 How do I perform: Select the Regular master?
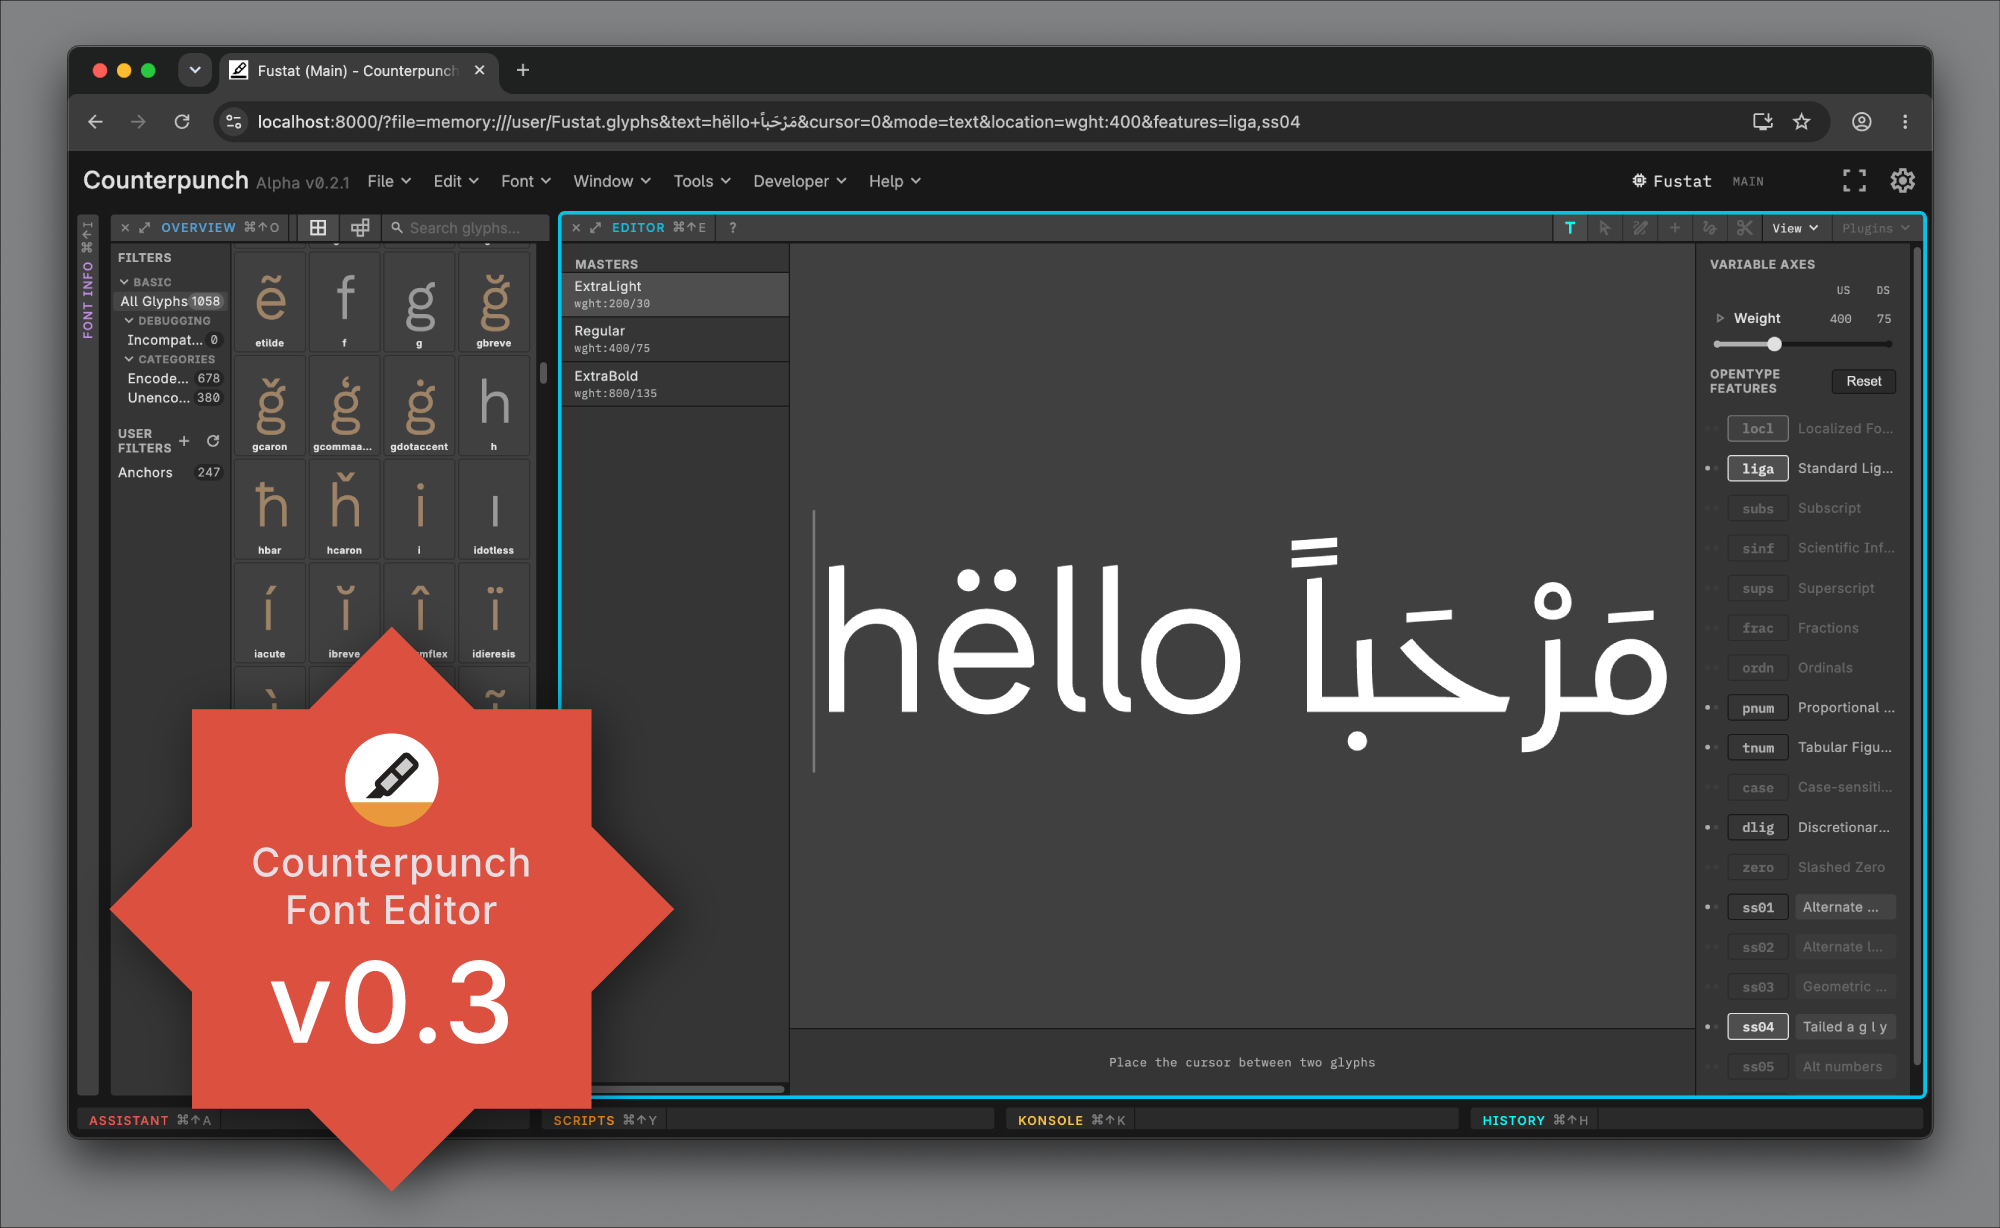(675, 340)
